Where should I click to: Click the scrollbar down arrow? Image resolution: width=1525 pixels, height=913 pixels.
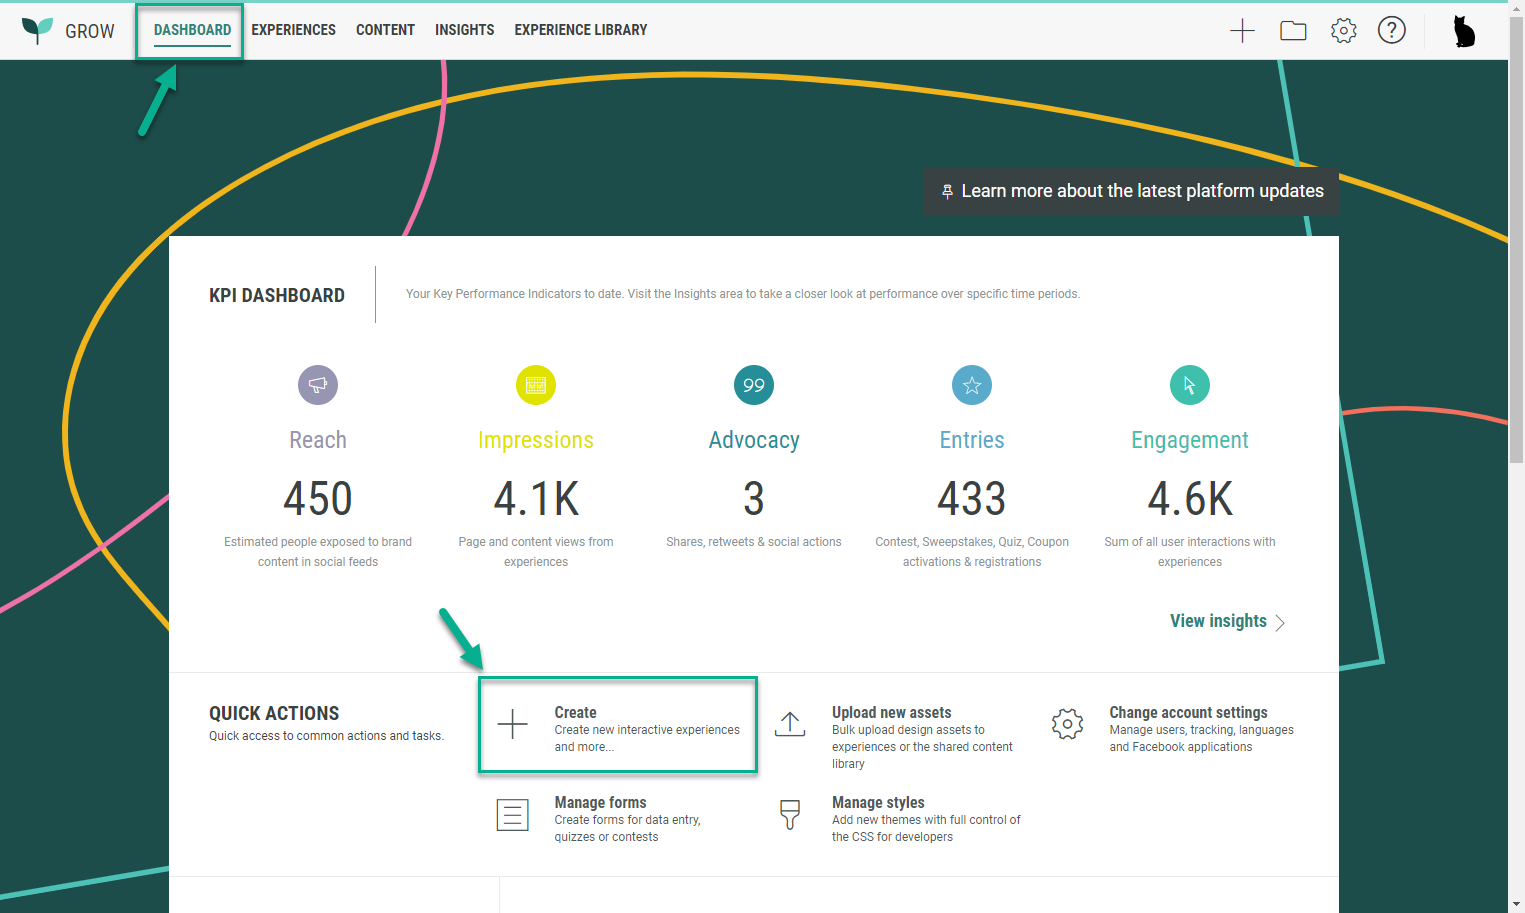1516,904
